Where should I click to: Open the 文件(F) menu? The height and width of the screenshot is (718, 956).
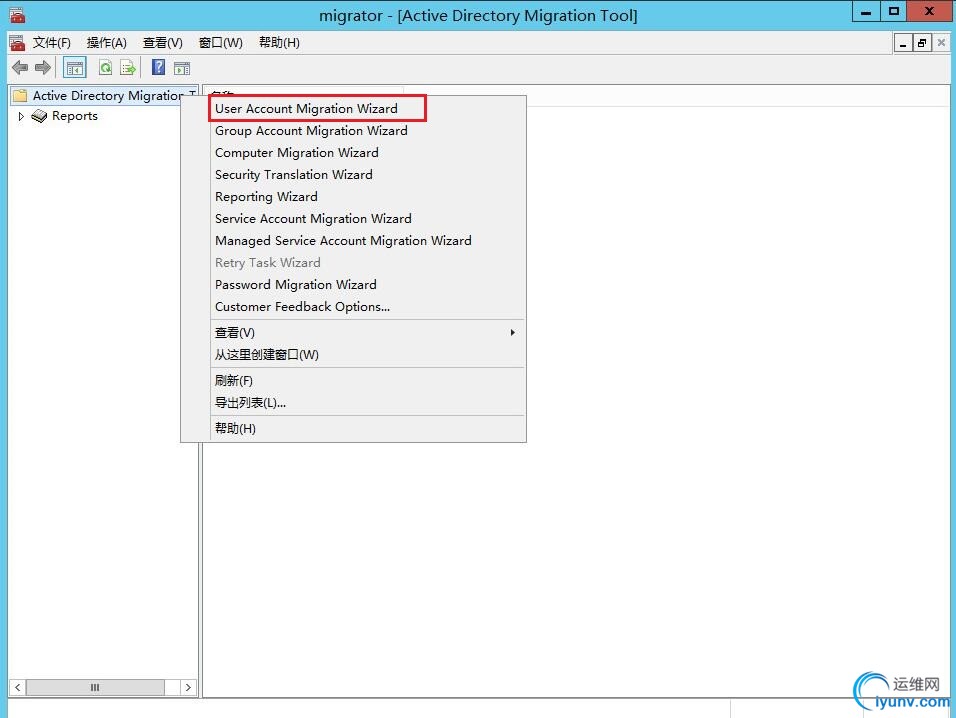tap(52, 43)
